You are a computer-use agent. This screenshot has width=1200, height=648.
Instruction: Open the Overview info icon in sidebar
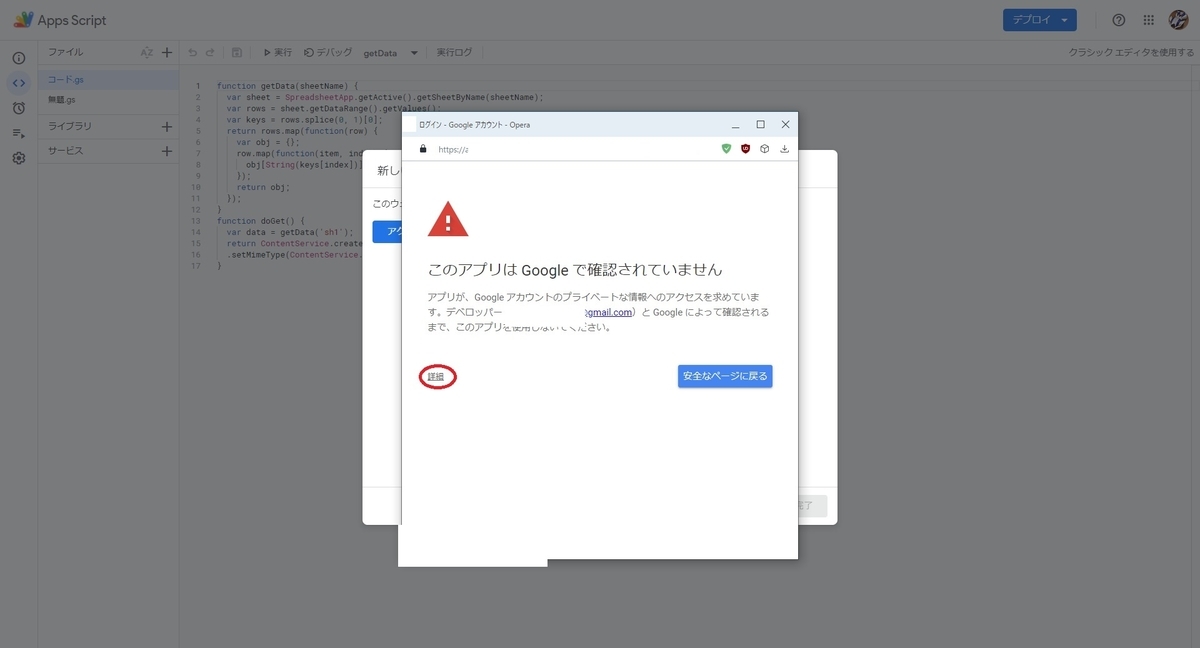tap(18, 58)
